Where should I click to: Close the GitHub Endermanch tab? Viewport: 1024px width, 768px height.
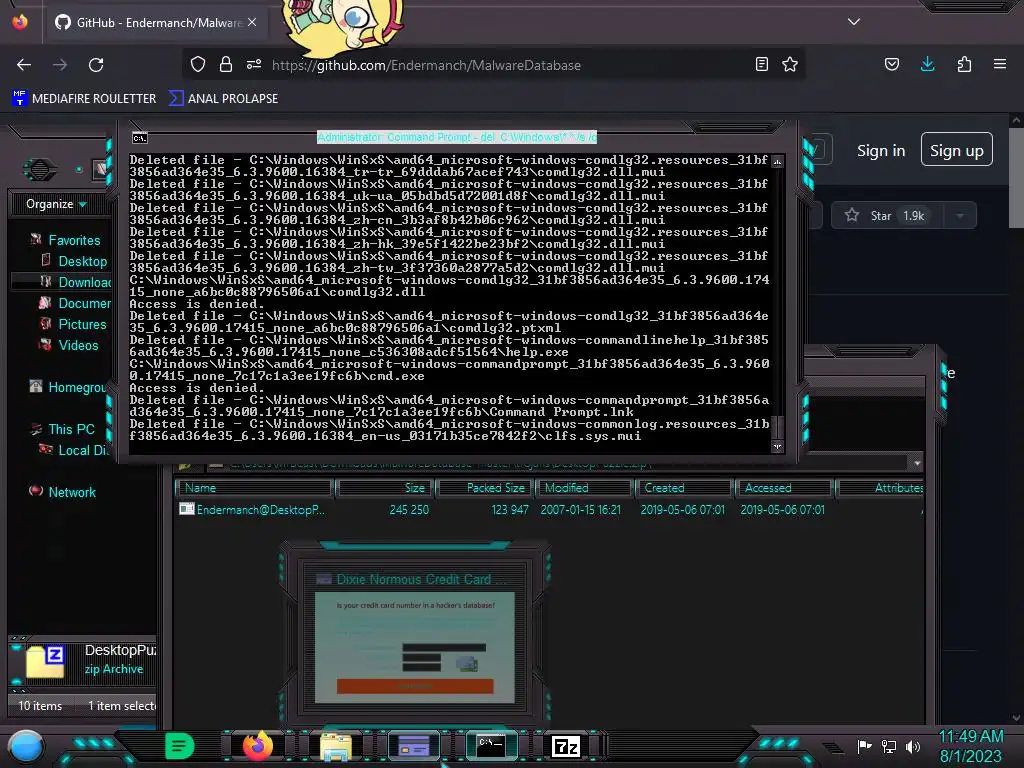coord(252,22)
